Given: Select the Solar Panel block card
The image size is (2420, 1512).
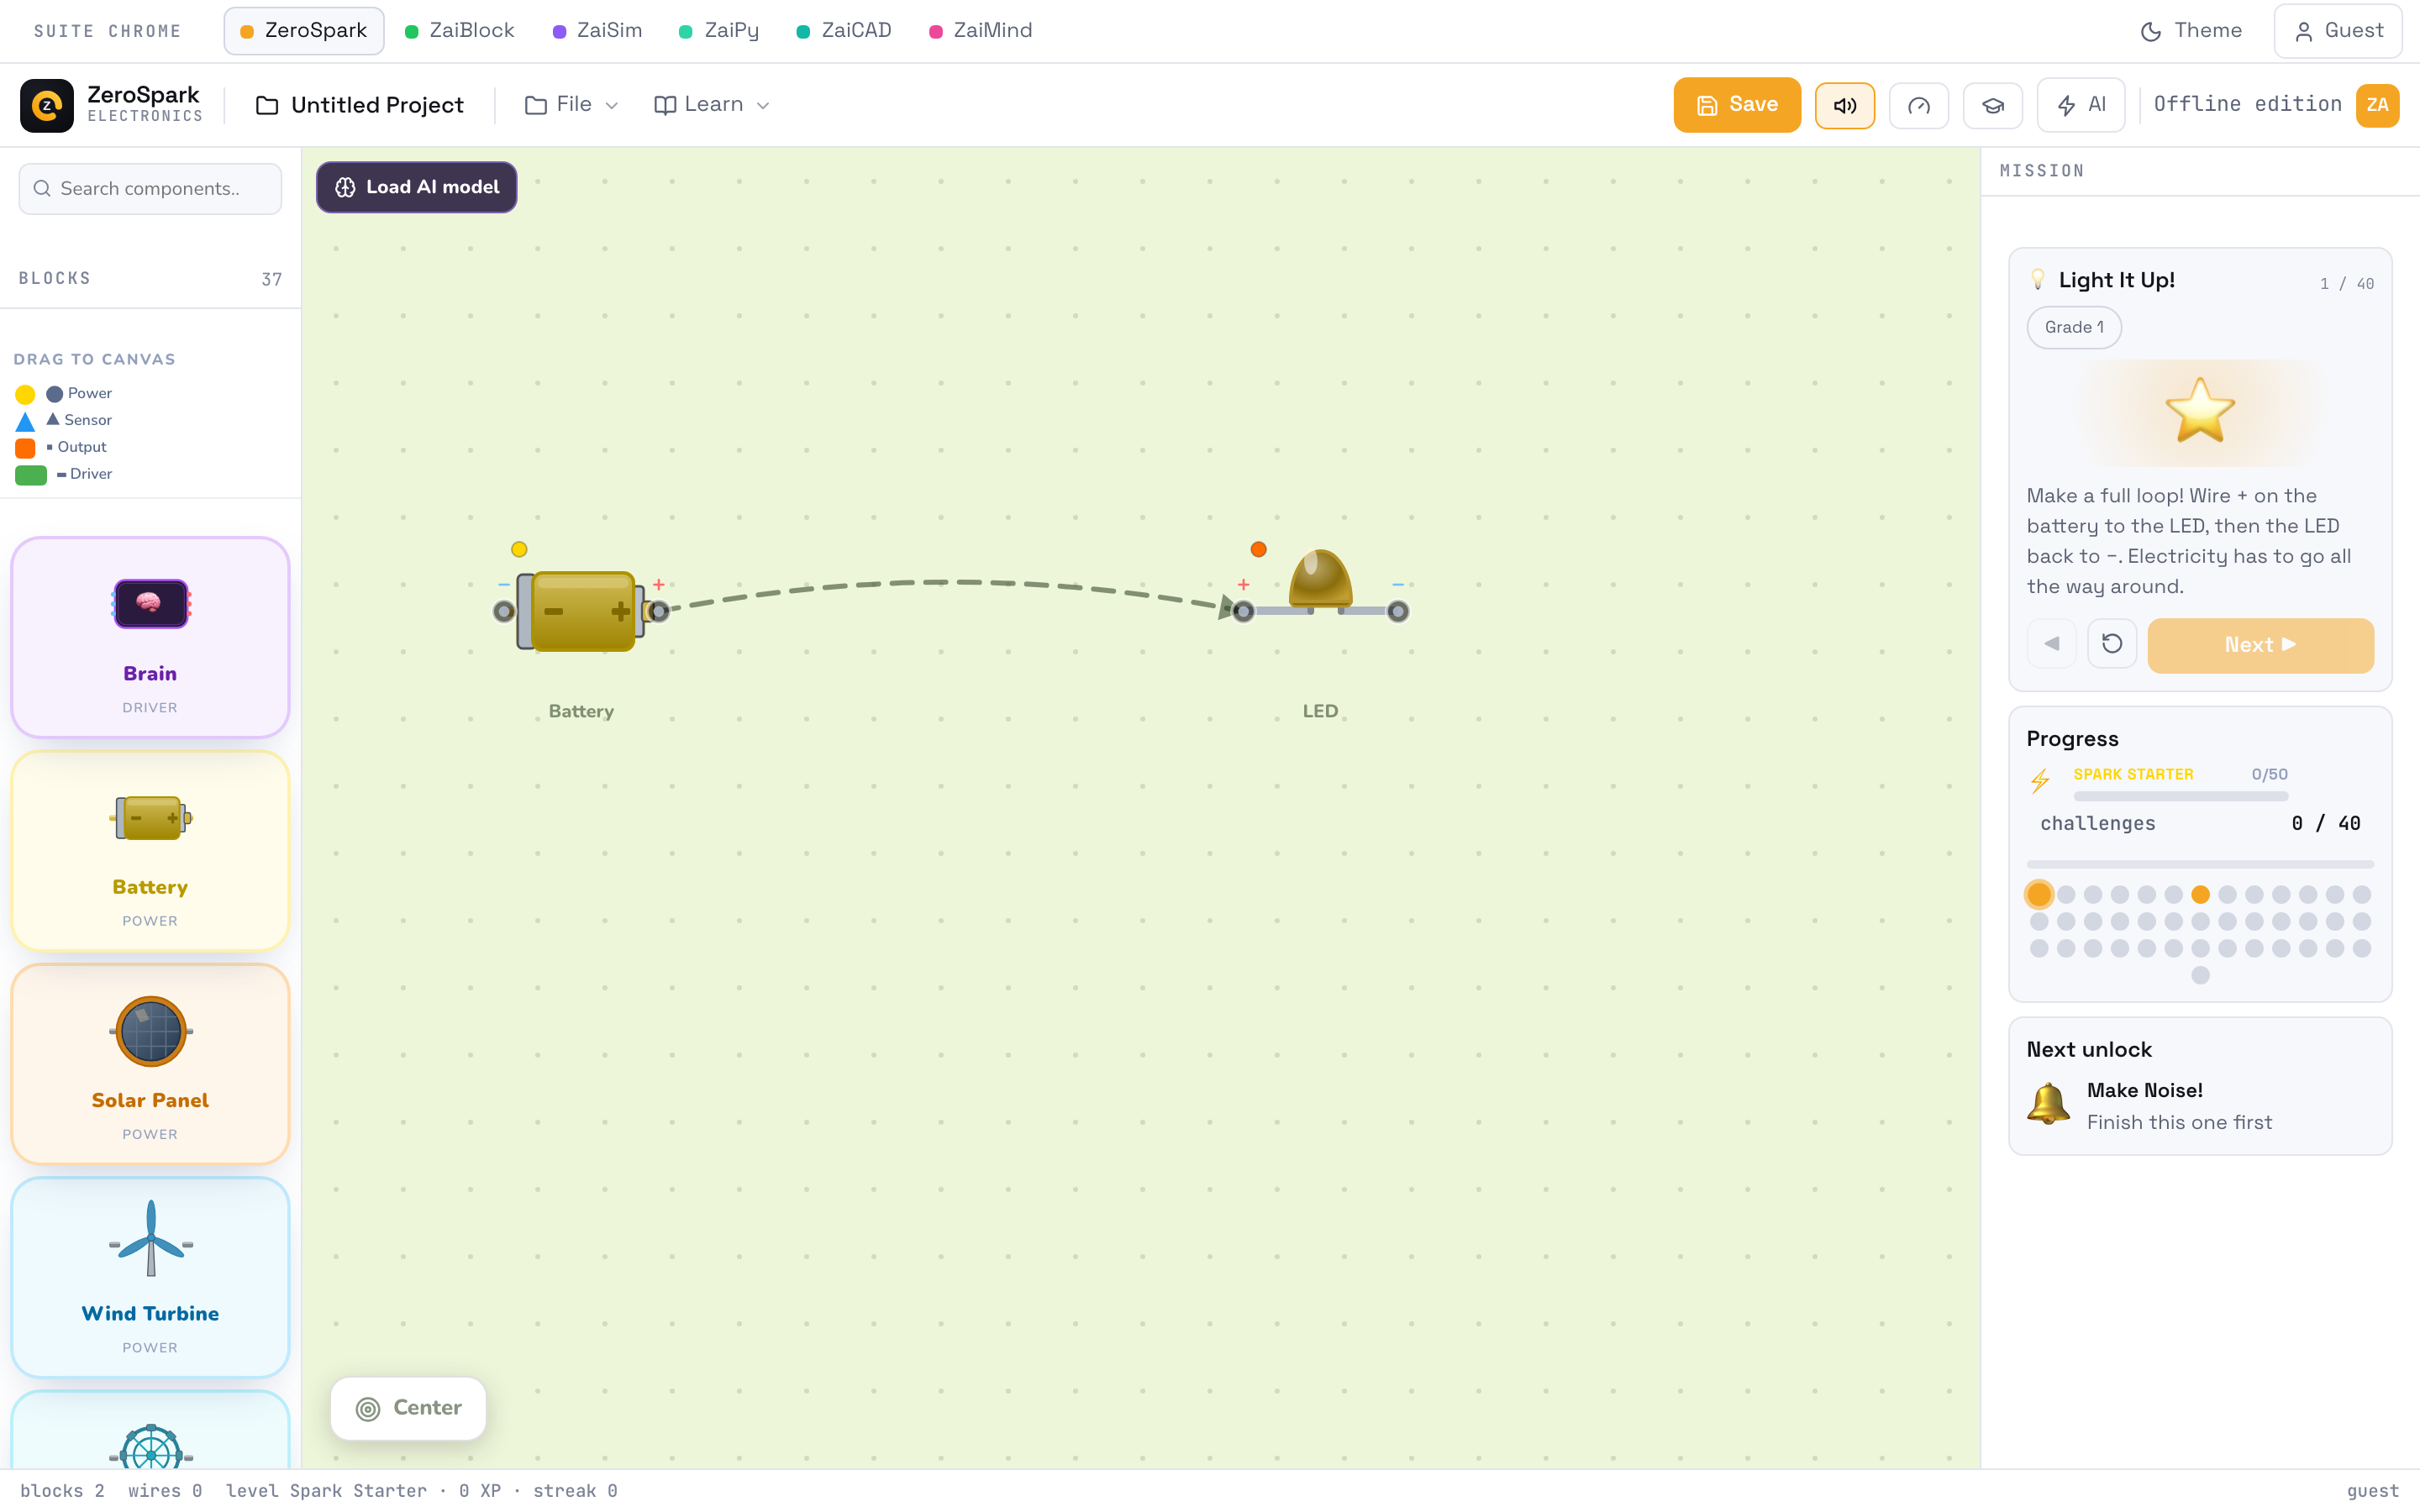Looking at the screenshot, I should pyautogui.click(x=150, y=1064).
